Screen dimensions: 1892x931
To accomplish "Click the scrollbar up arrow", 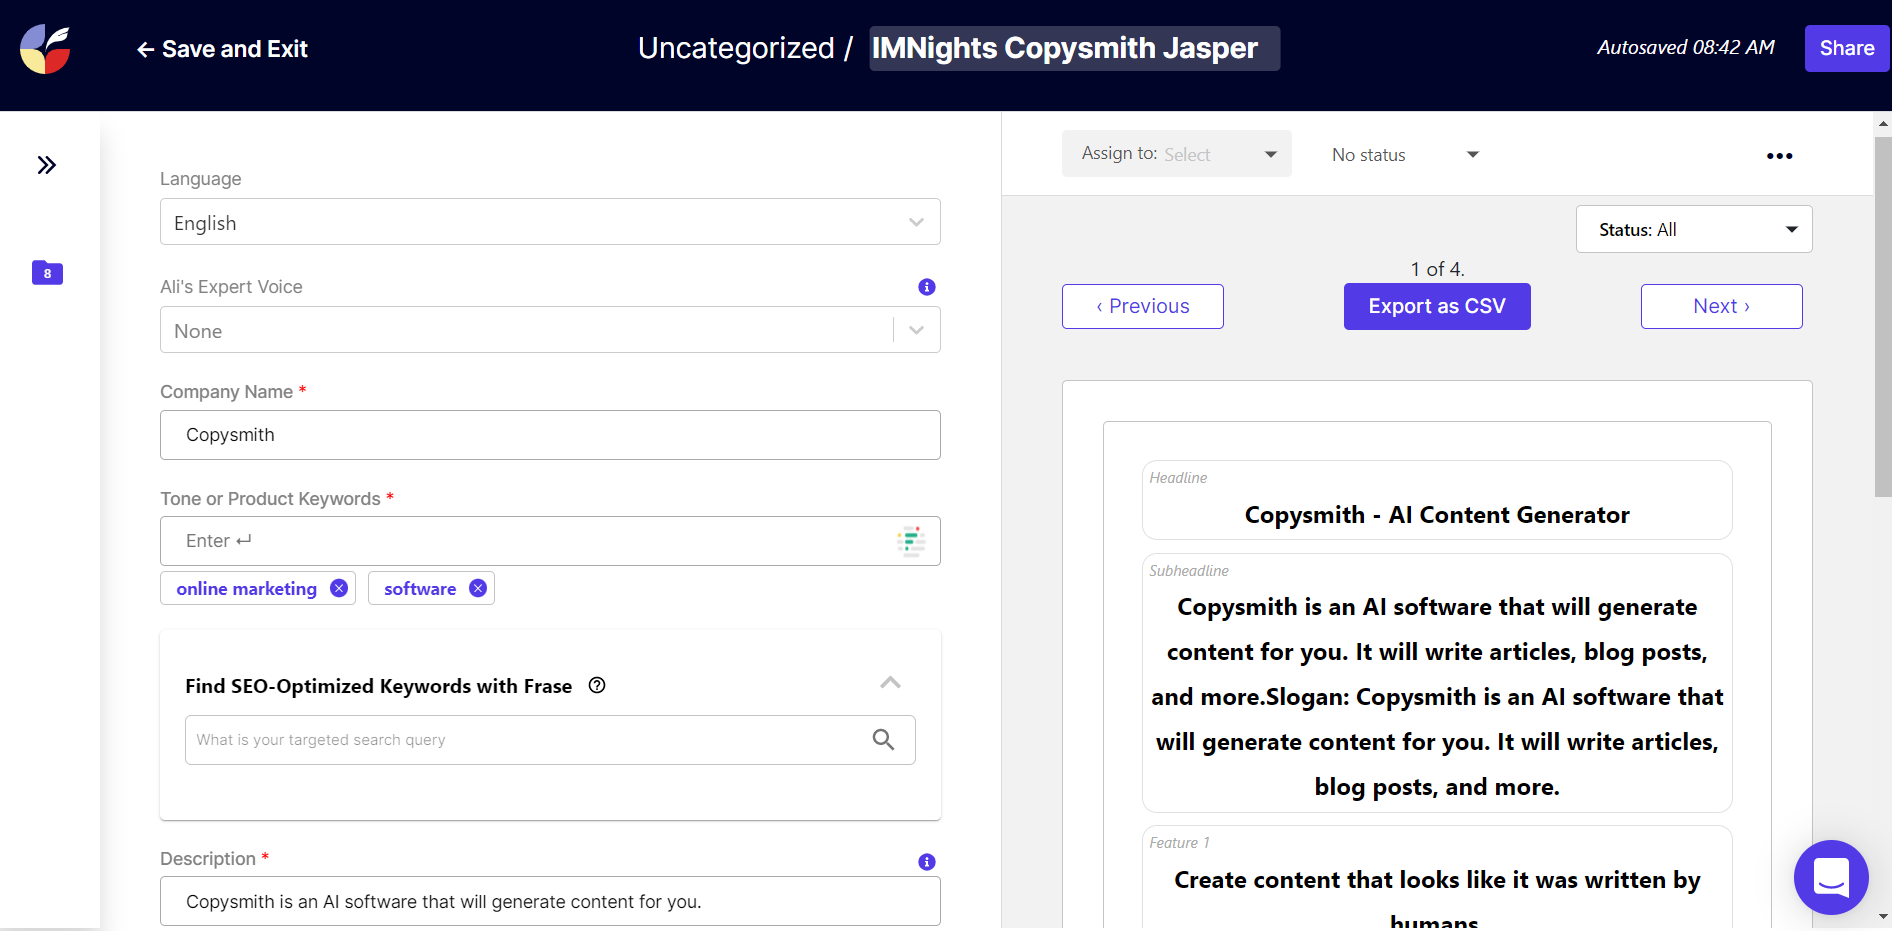I will 1883,124.
